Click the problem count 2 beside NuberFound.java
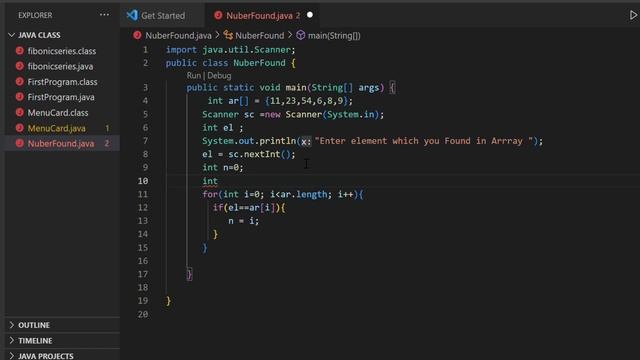This screenshot has height=360, width=640. coord(107,143)
